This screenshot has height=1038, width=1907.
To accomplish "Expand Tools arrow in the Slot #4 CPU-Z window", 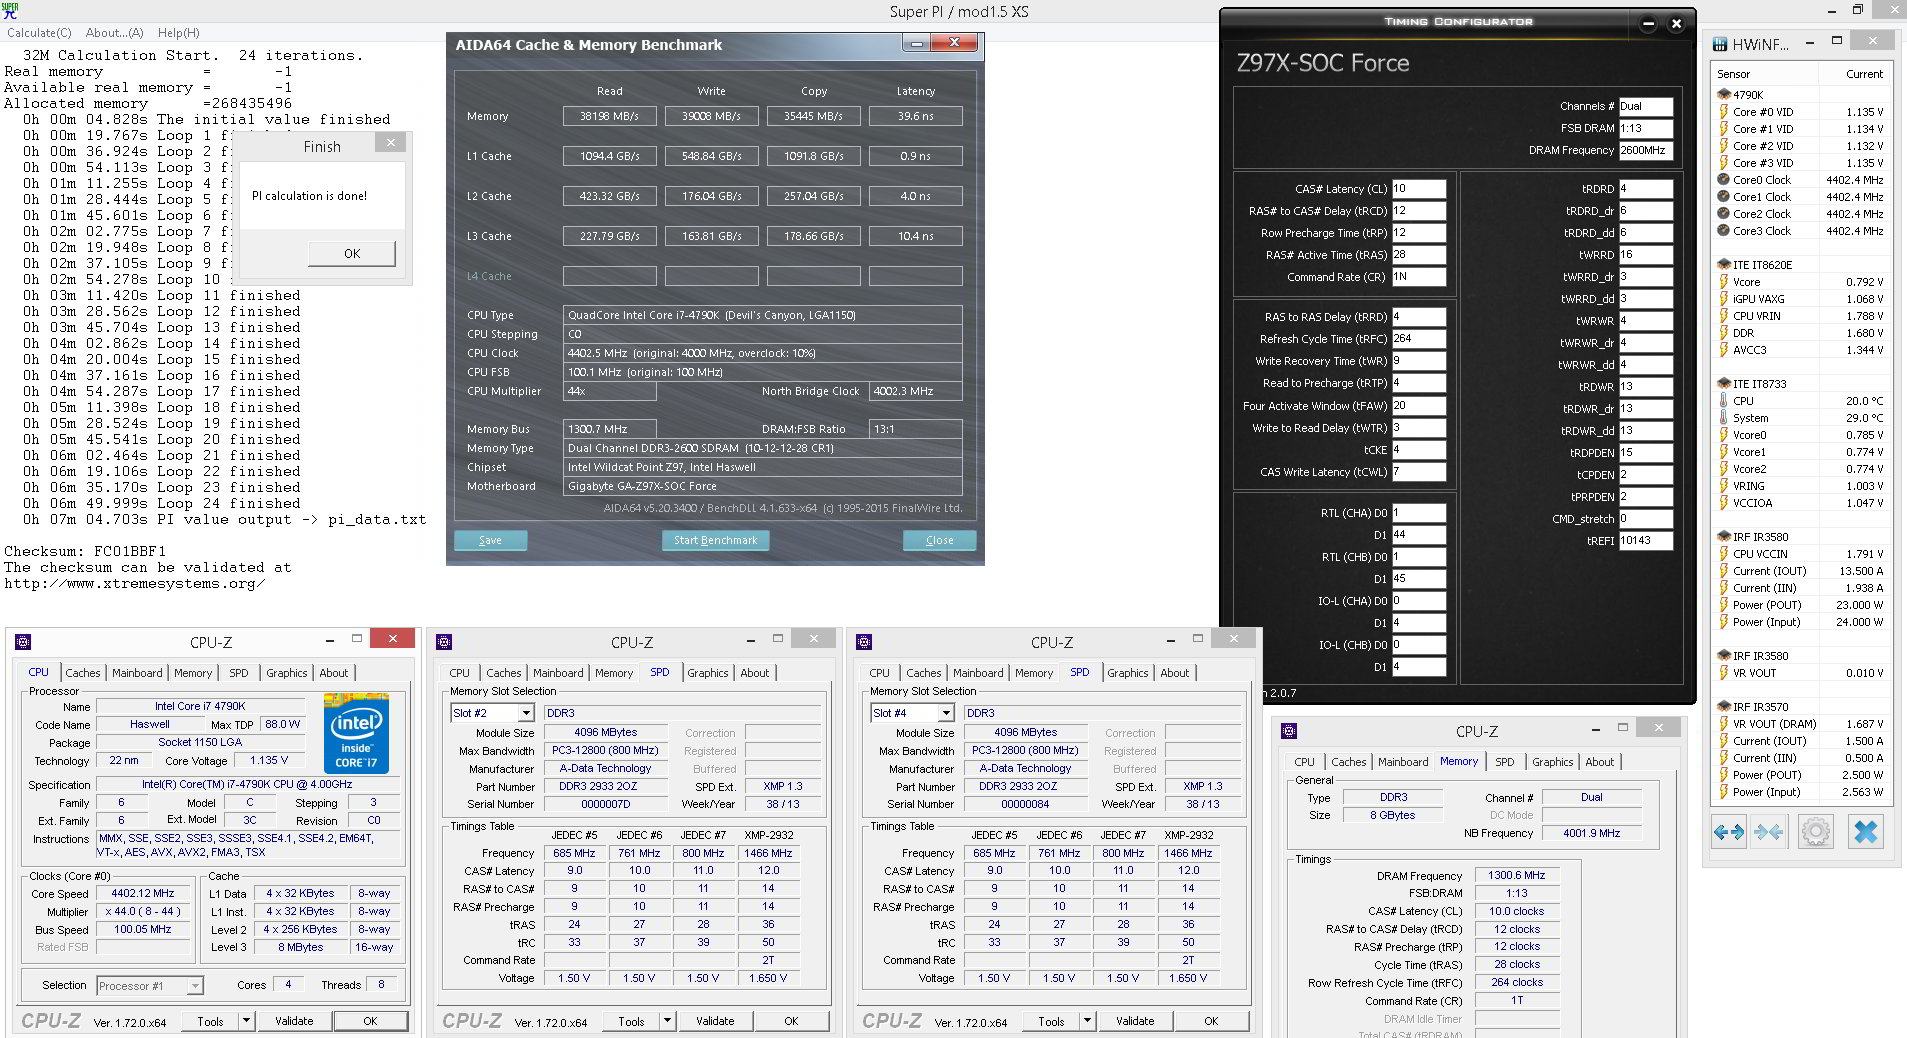I will (1087, 1021).
